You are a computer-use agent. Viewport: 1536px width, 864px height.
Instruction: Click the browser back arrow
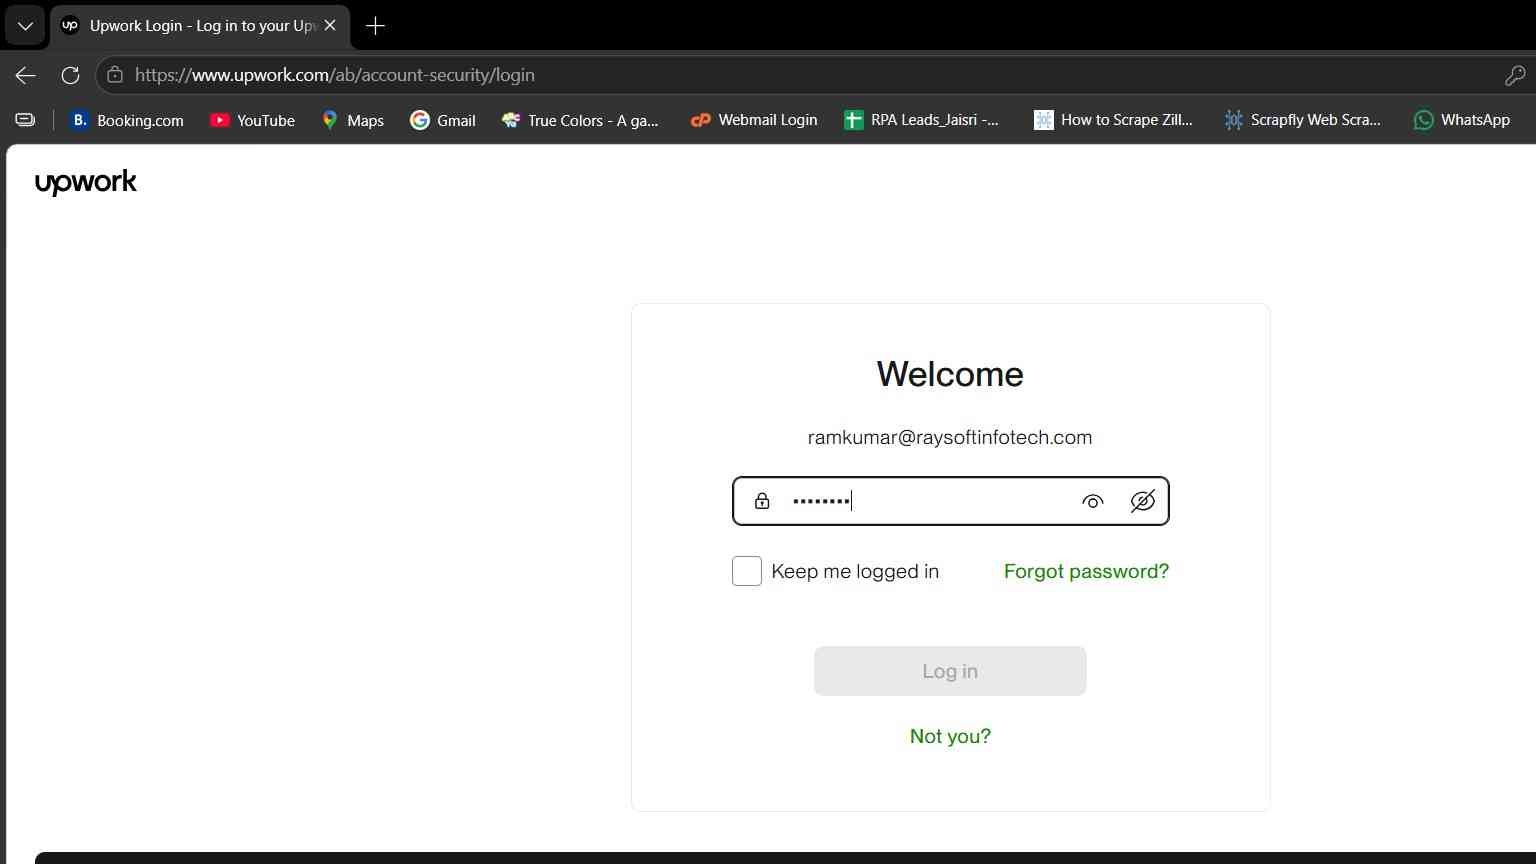pyautogui.click(x=26, y=75)
